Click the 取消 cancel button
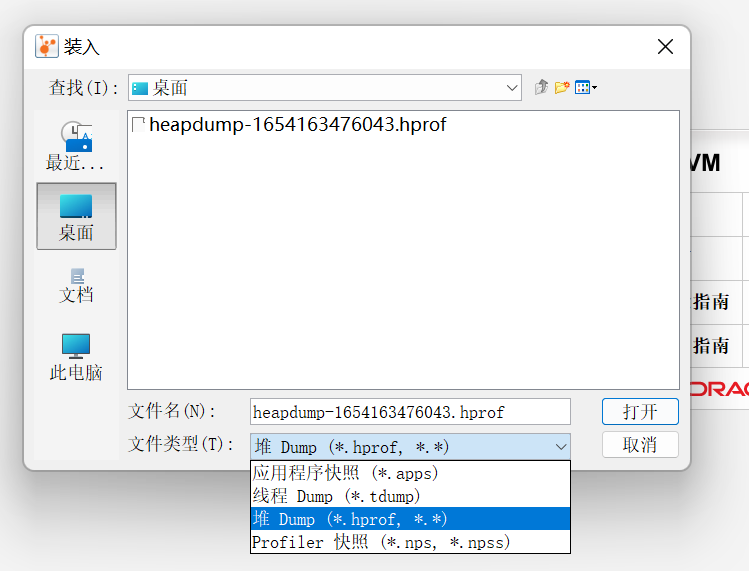Viewport: 749px width, 571px height. (x=640, y=445)
